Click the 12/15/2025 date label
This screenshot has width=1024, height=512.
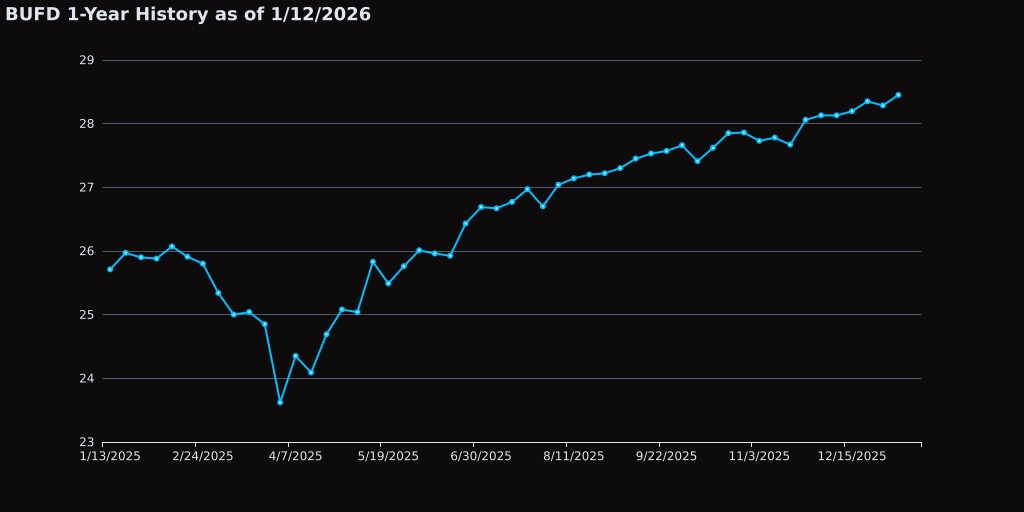[852, 456]
